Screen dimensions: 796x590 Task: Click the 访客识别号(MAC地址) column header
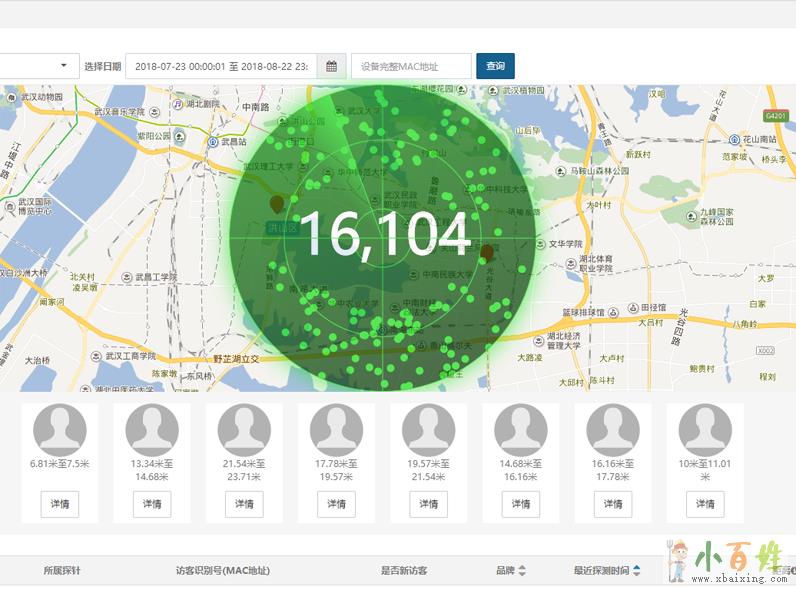223,571
